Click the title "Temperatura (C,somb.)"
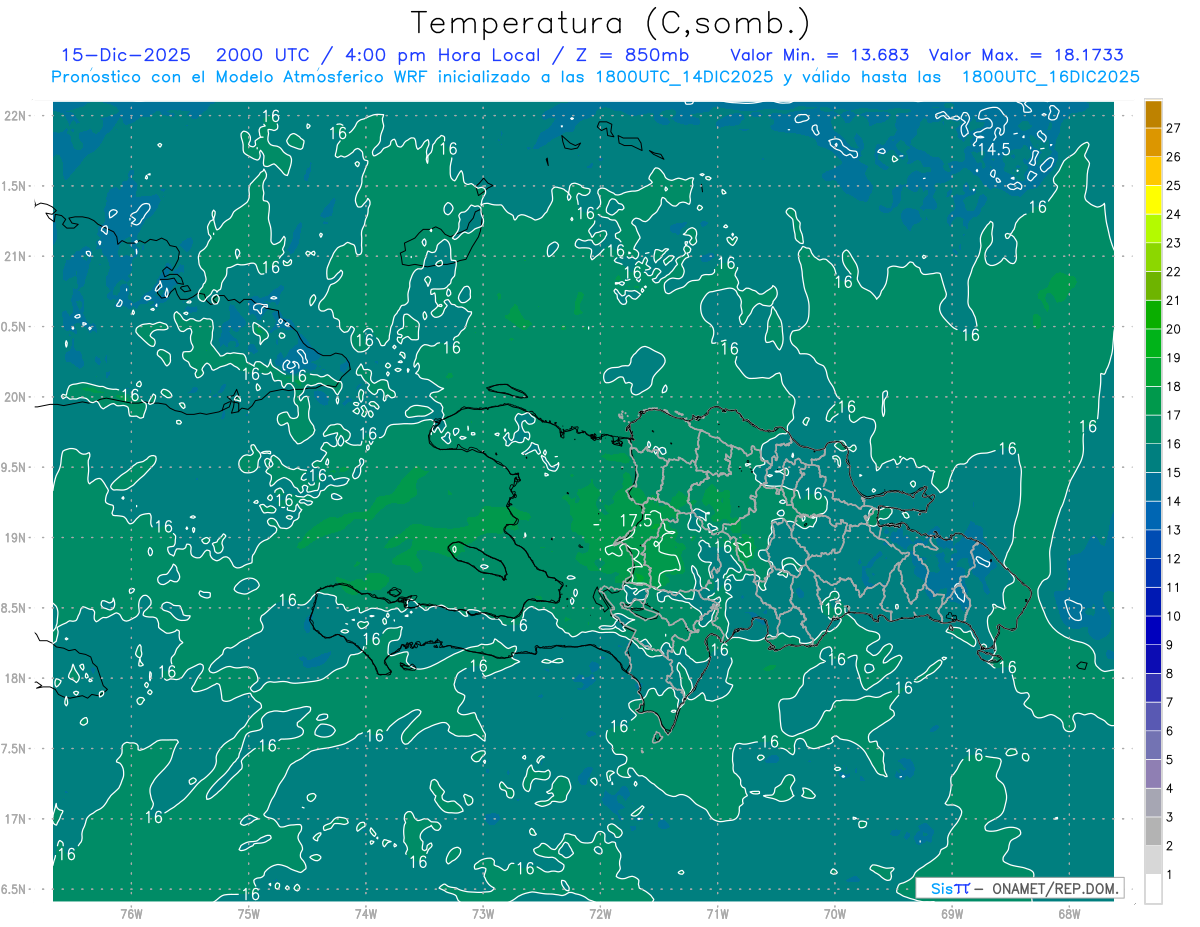 611,24
